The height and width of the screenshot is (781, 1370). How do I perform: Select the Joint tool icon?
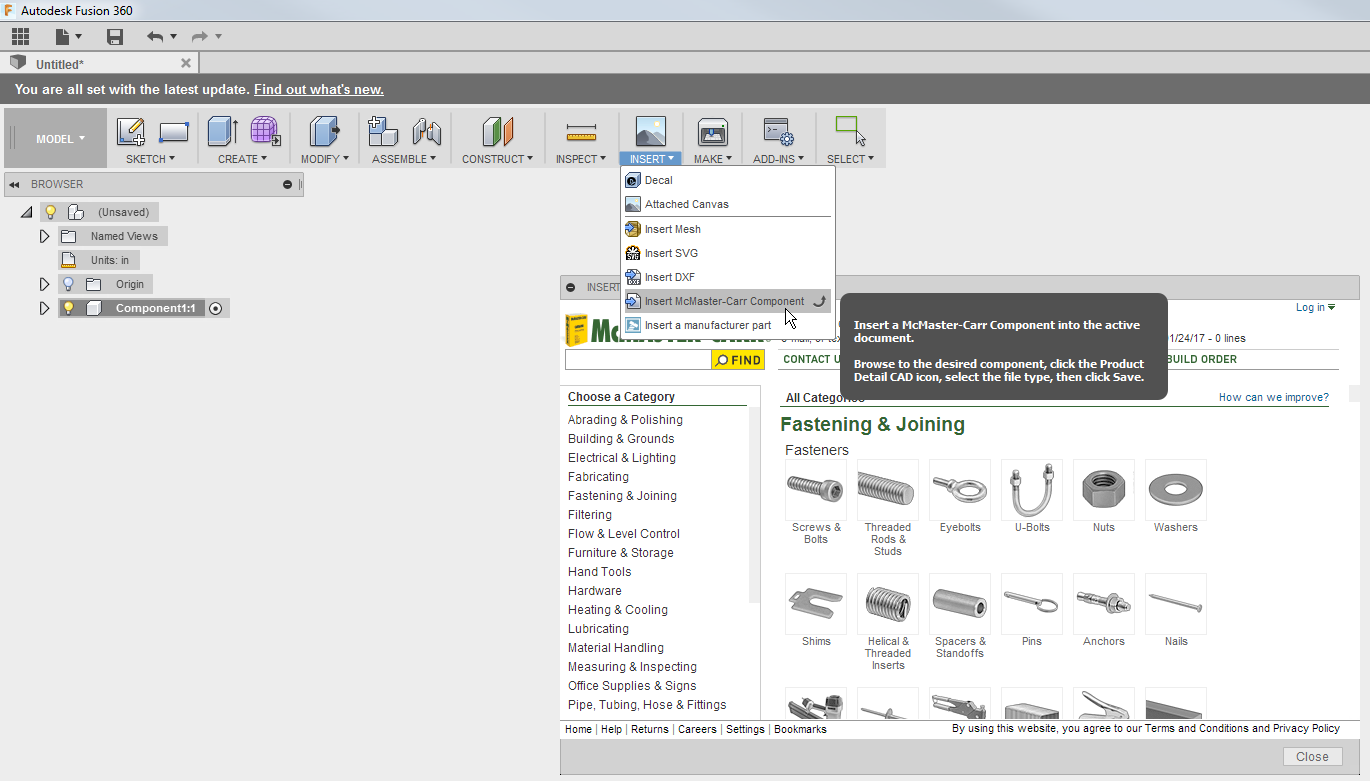427,131
